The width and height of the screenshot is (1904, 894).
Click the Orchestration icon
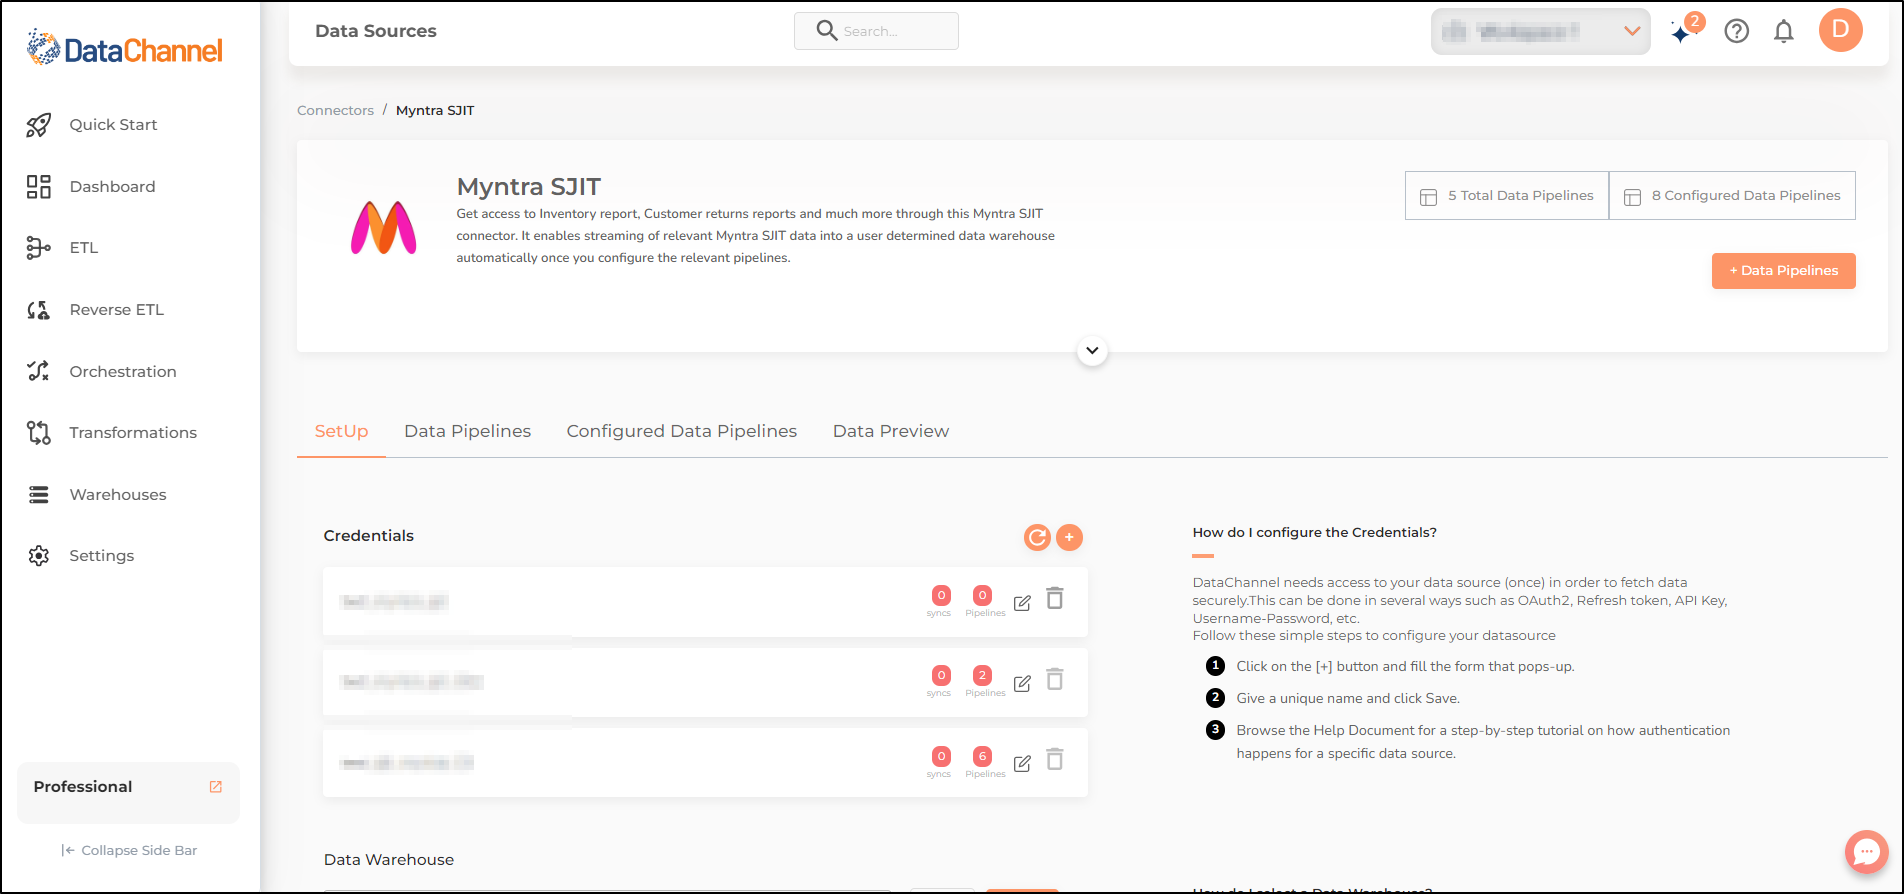(x=38, y=371)
